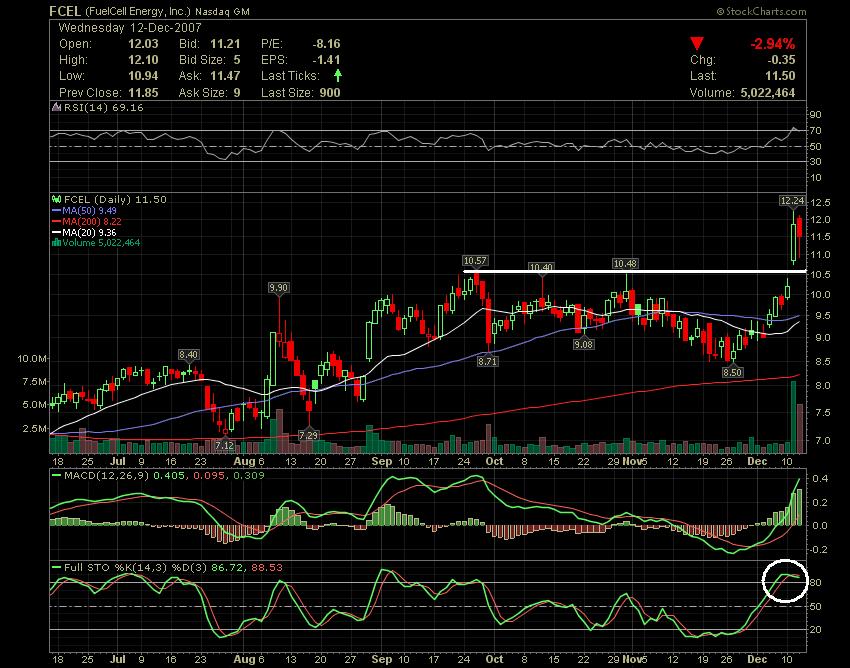Click the MA(50) 9.49 legend entry

tap(89, 210)
